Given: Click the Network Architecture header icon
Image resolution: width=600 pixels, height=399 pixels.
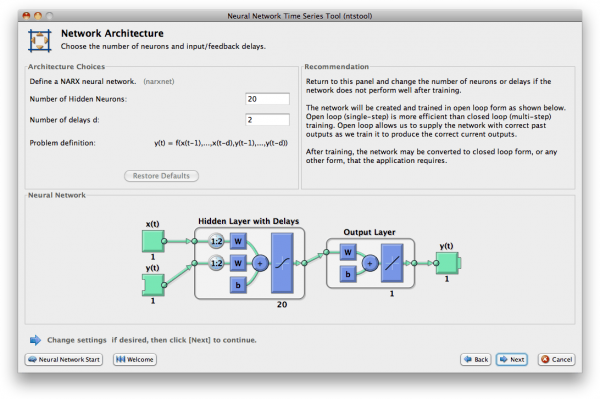Looking at the screenshot, I should coord(39,41).
